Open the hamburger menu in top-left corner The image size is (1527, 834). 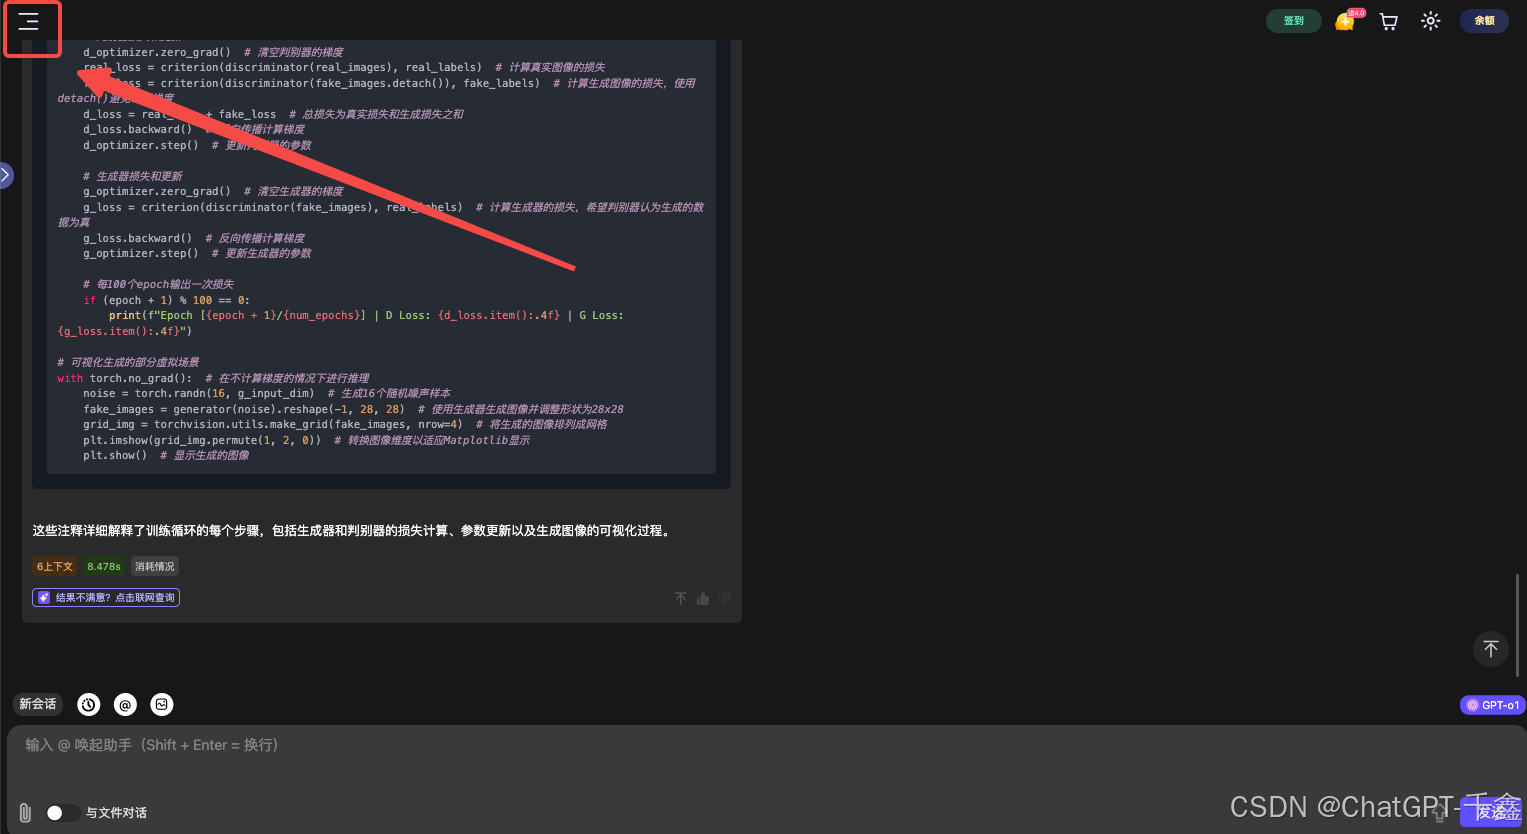tap(29, 21)
